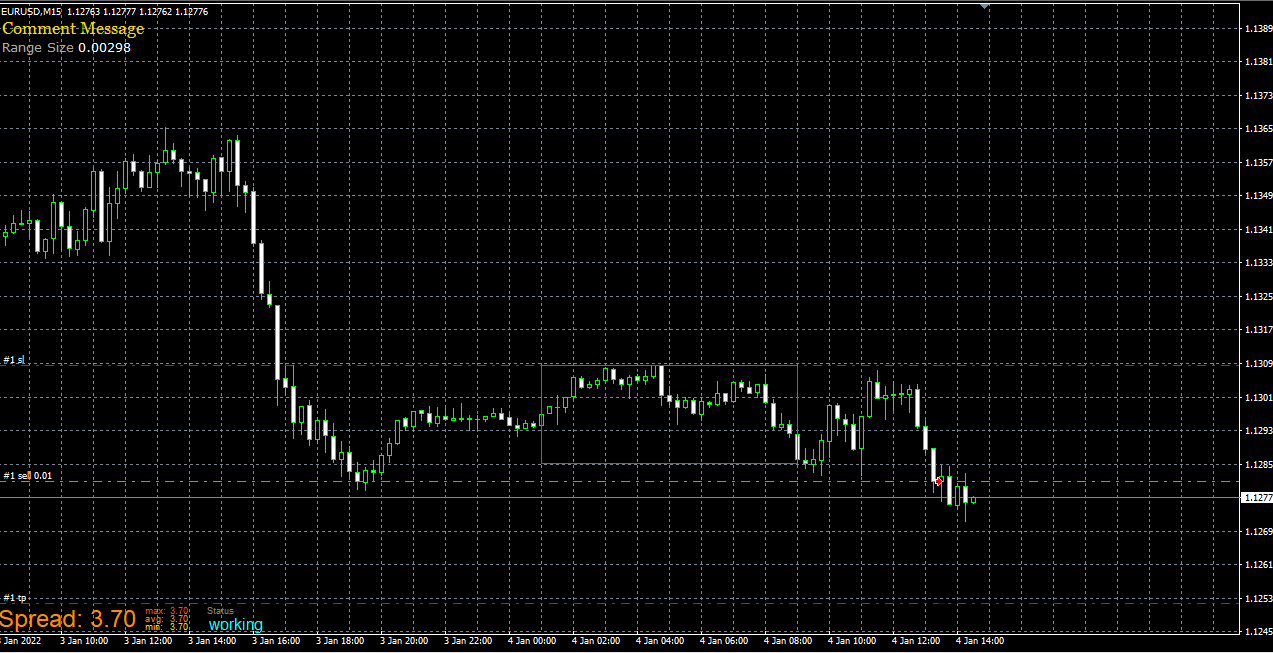Click the orange 'Spread: 3.70' readout
The width and height of the screenshot is (1273, 653).
[68, 619]
